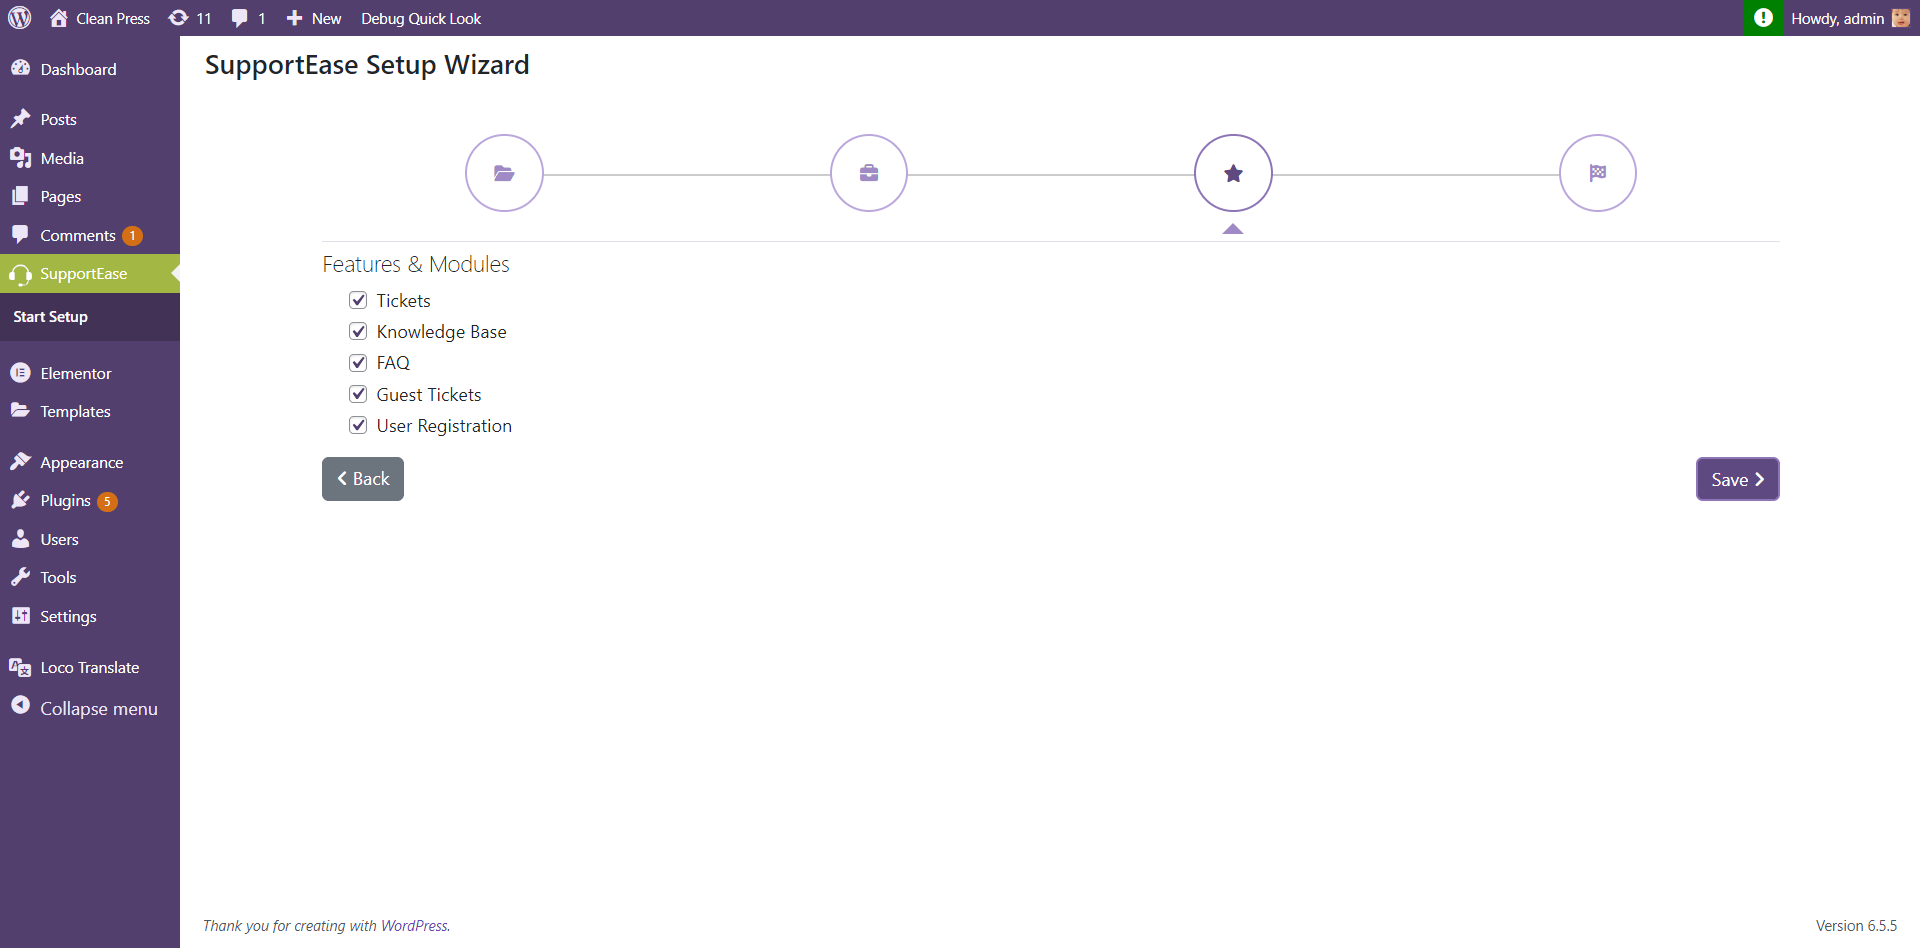1920x948 pixels.
Task: Open the Media menu
Action: [62, 158]
